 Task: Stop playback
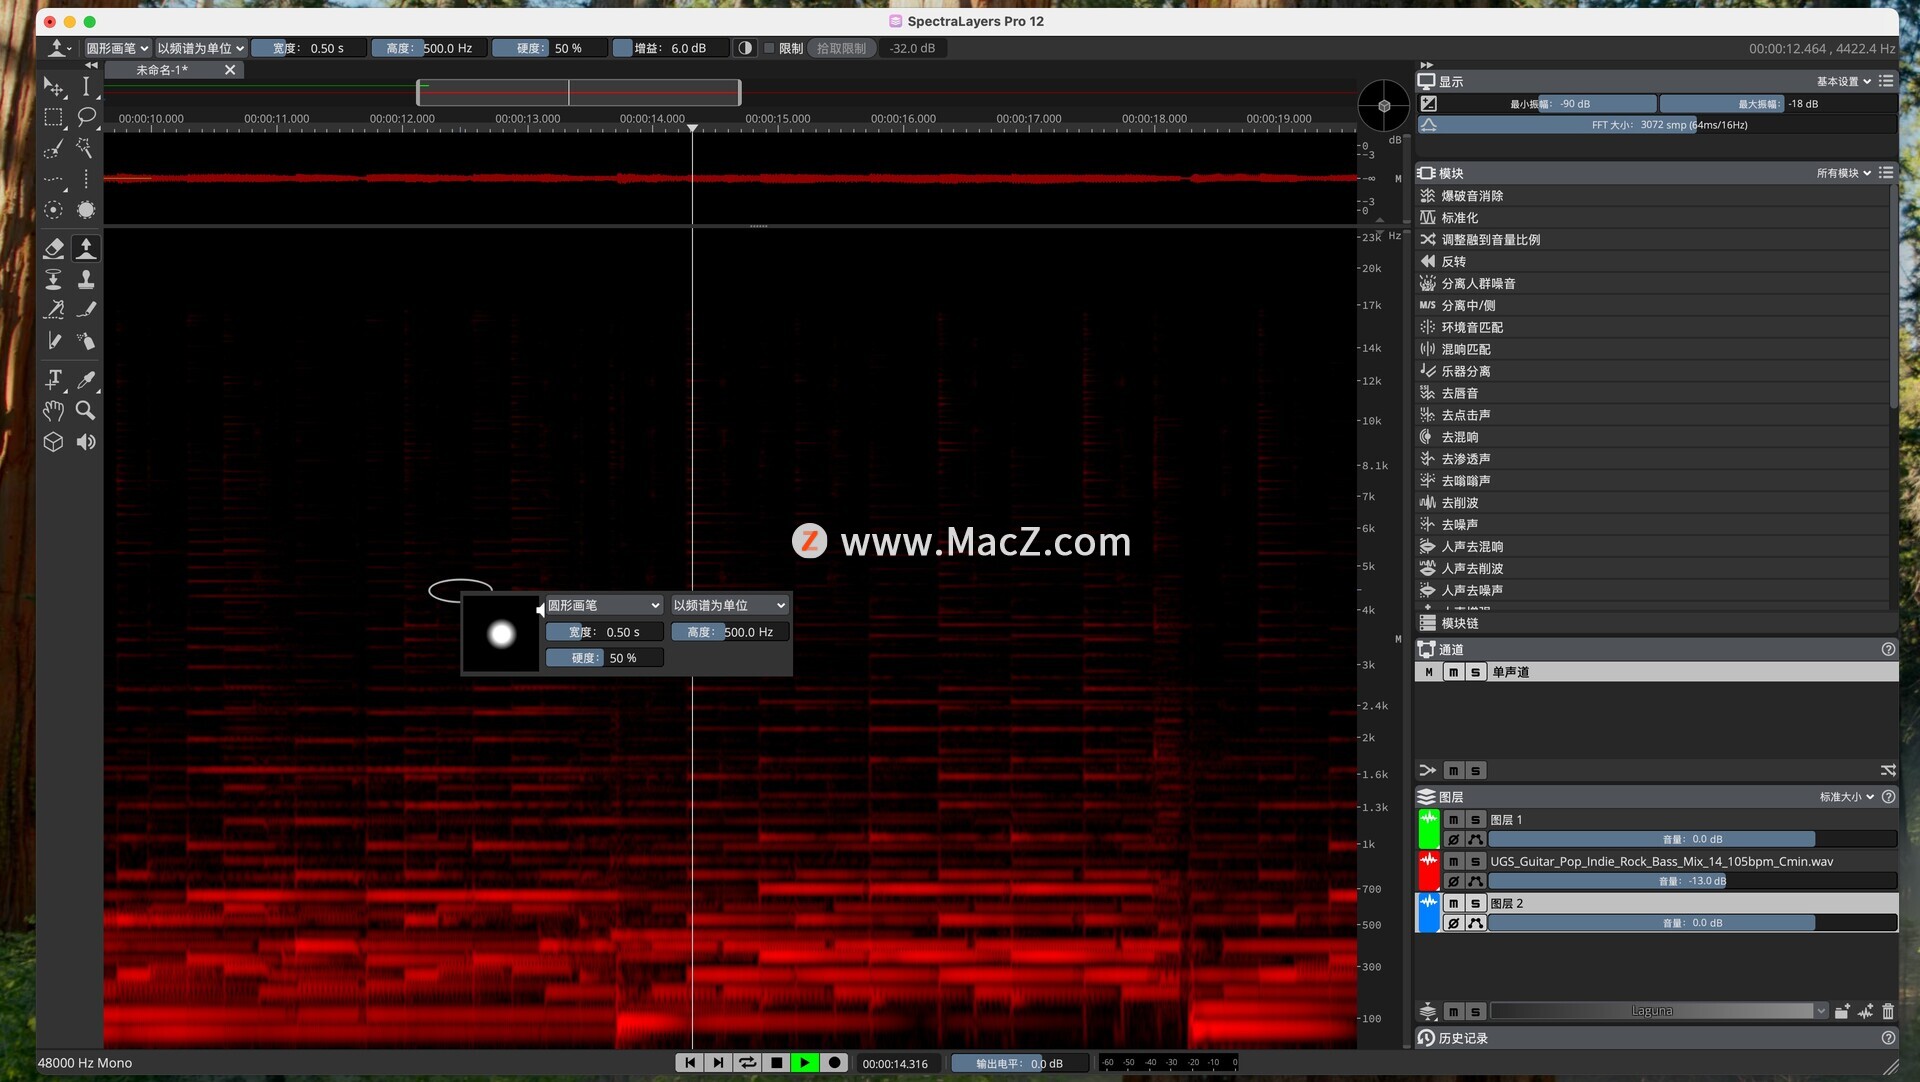(x=776, y=1063)
